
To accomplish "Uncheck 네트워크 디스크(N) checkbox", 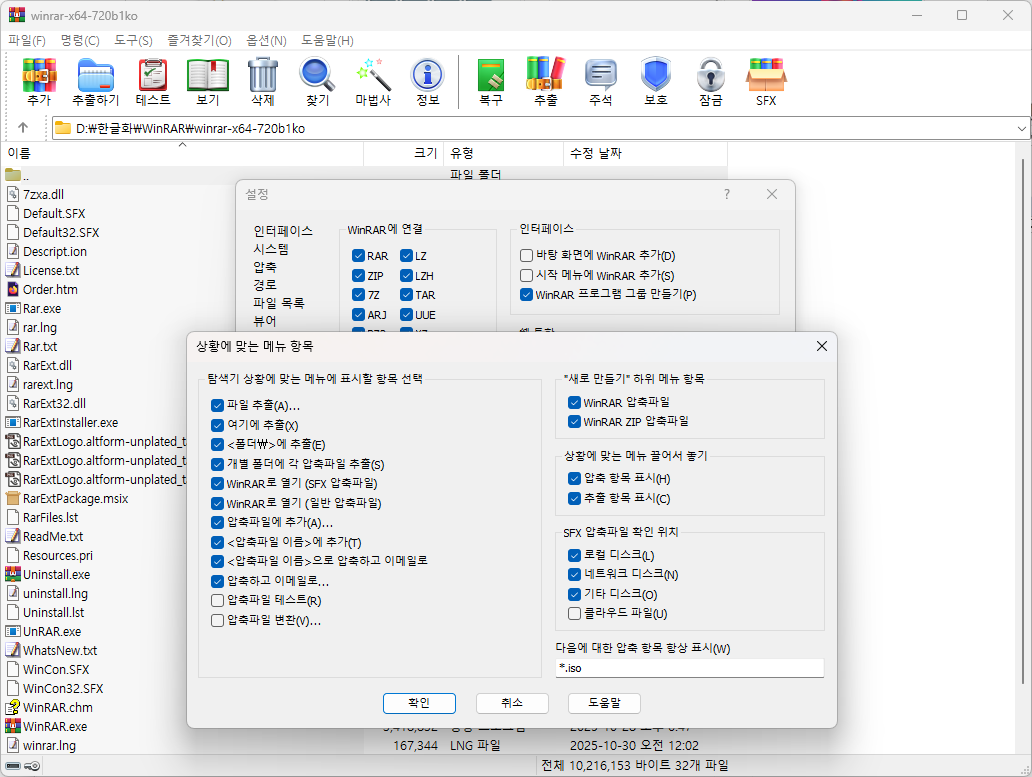I will (574, 574).
